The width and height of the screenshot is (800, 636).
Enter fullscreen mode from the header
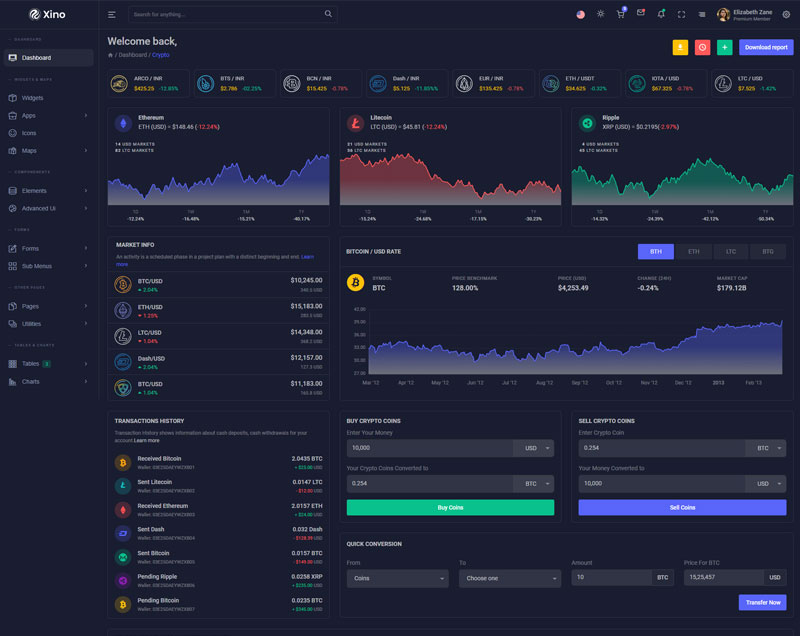tap(681, 14)
